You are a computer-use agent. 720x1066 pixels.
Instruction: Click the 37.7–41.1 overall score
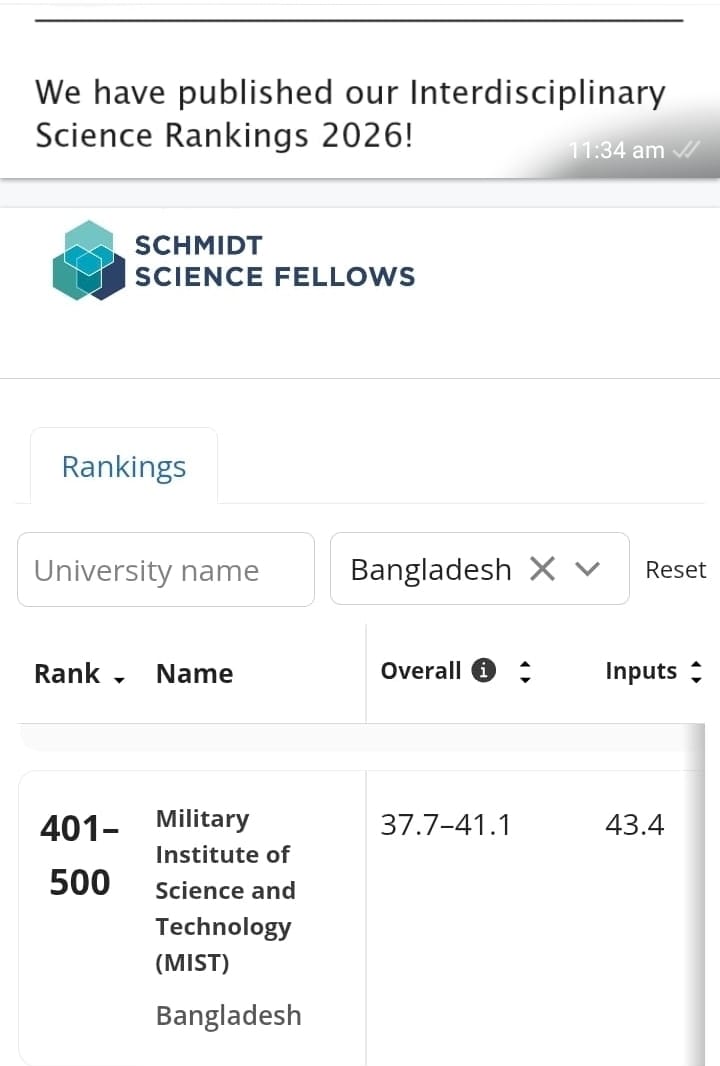pos(446,825)
